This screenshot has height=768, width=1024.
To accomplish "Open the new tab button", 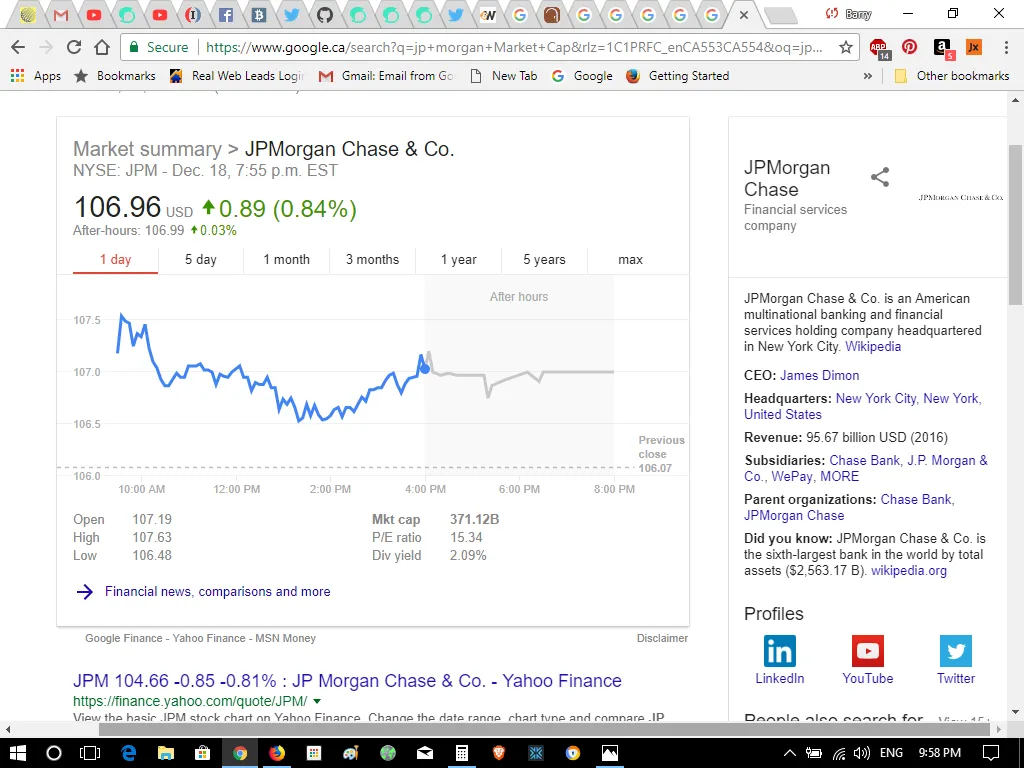I will click(x=780, y=15).
